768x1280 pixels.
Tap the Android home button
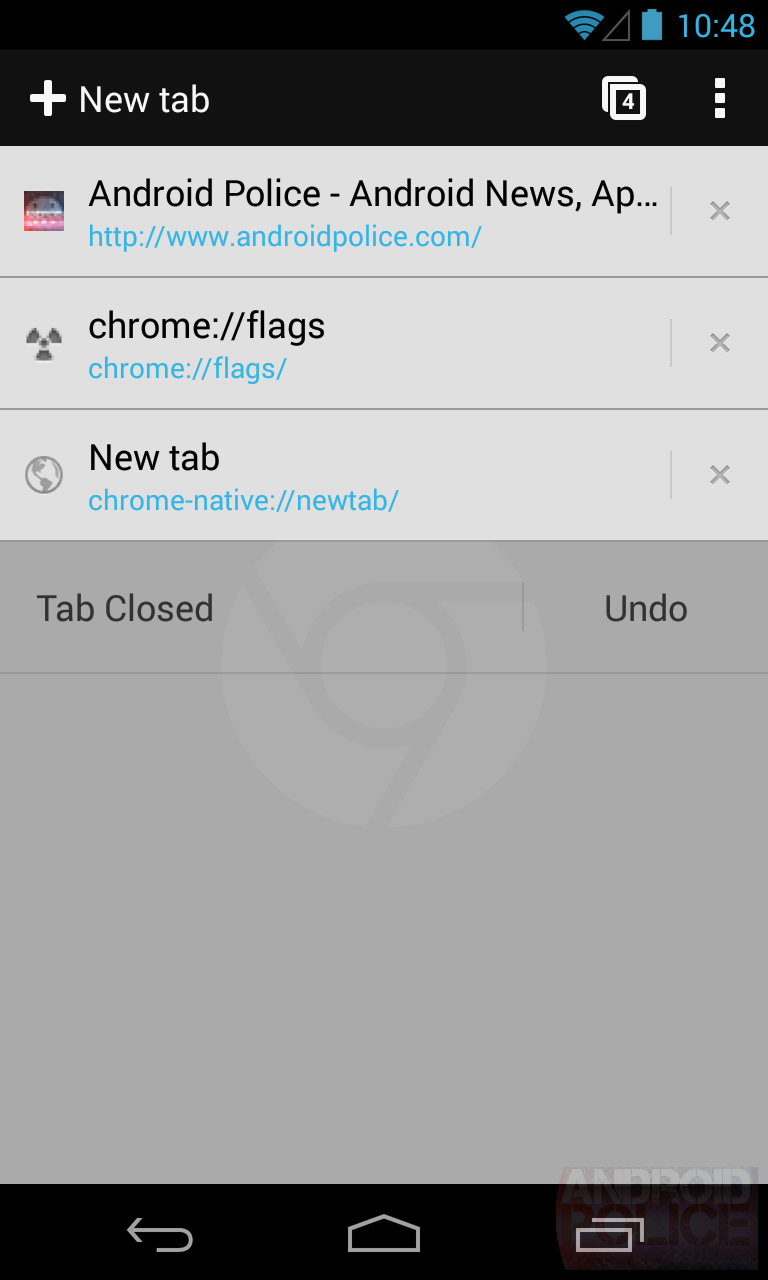tap(384, 1233)
